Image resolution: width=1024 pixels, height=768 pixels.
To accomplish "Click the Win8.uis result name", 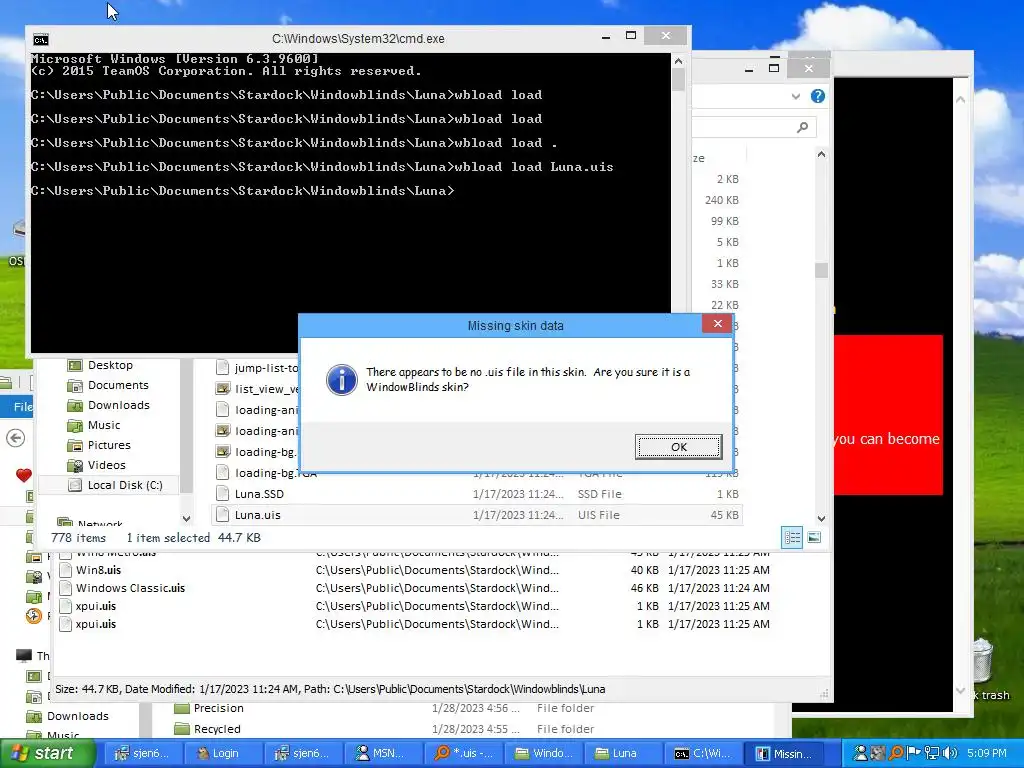I will [x=98, y=570].
